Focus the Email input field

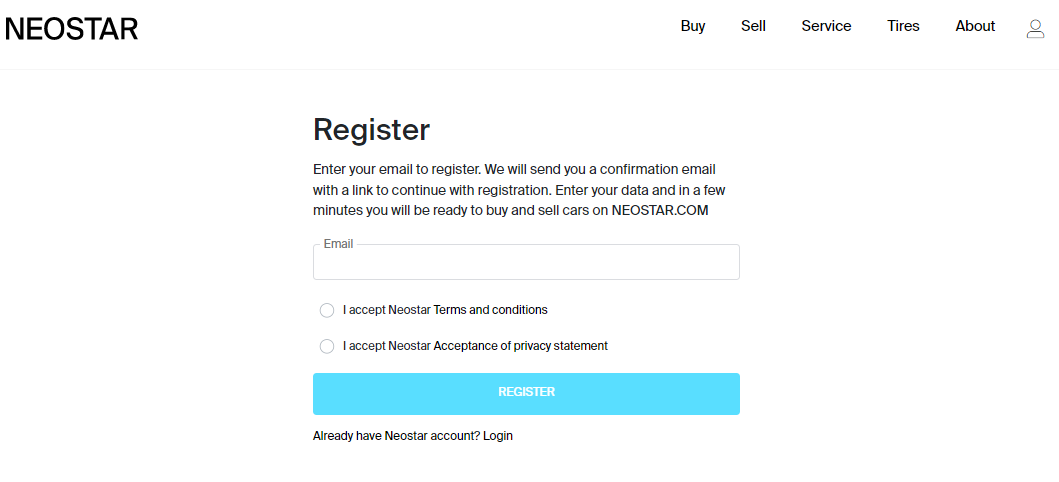click(526, 262)
